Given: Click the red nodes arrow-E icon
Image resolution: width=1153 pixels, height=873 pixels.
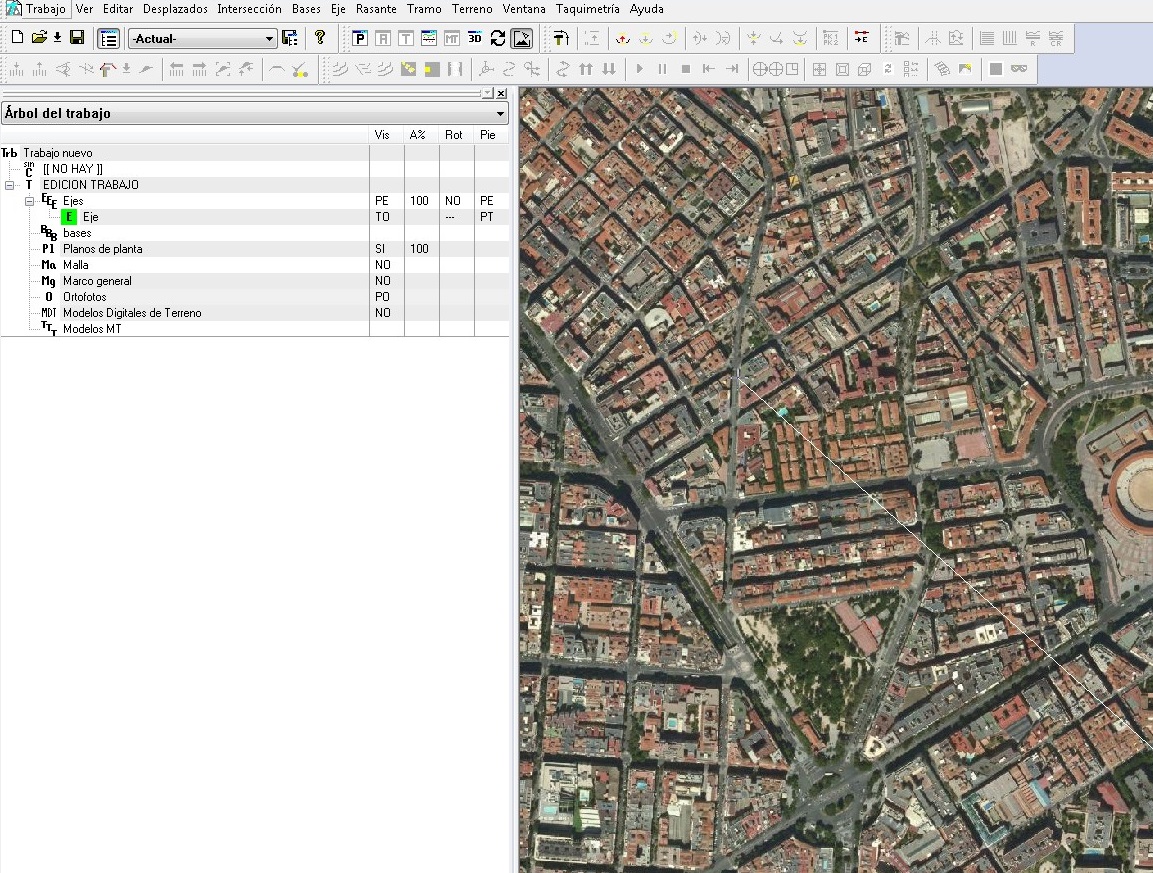Looking at the screenshot, I should click(861, 38).
